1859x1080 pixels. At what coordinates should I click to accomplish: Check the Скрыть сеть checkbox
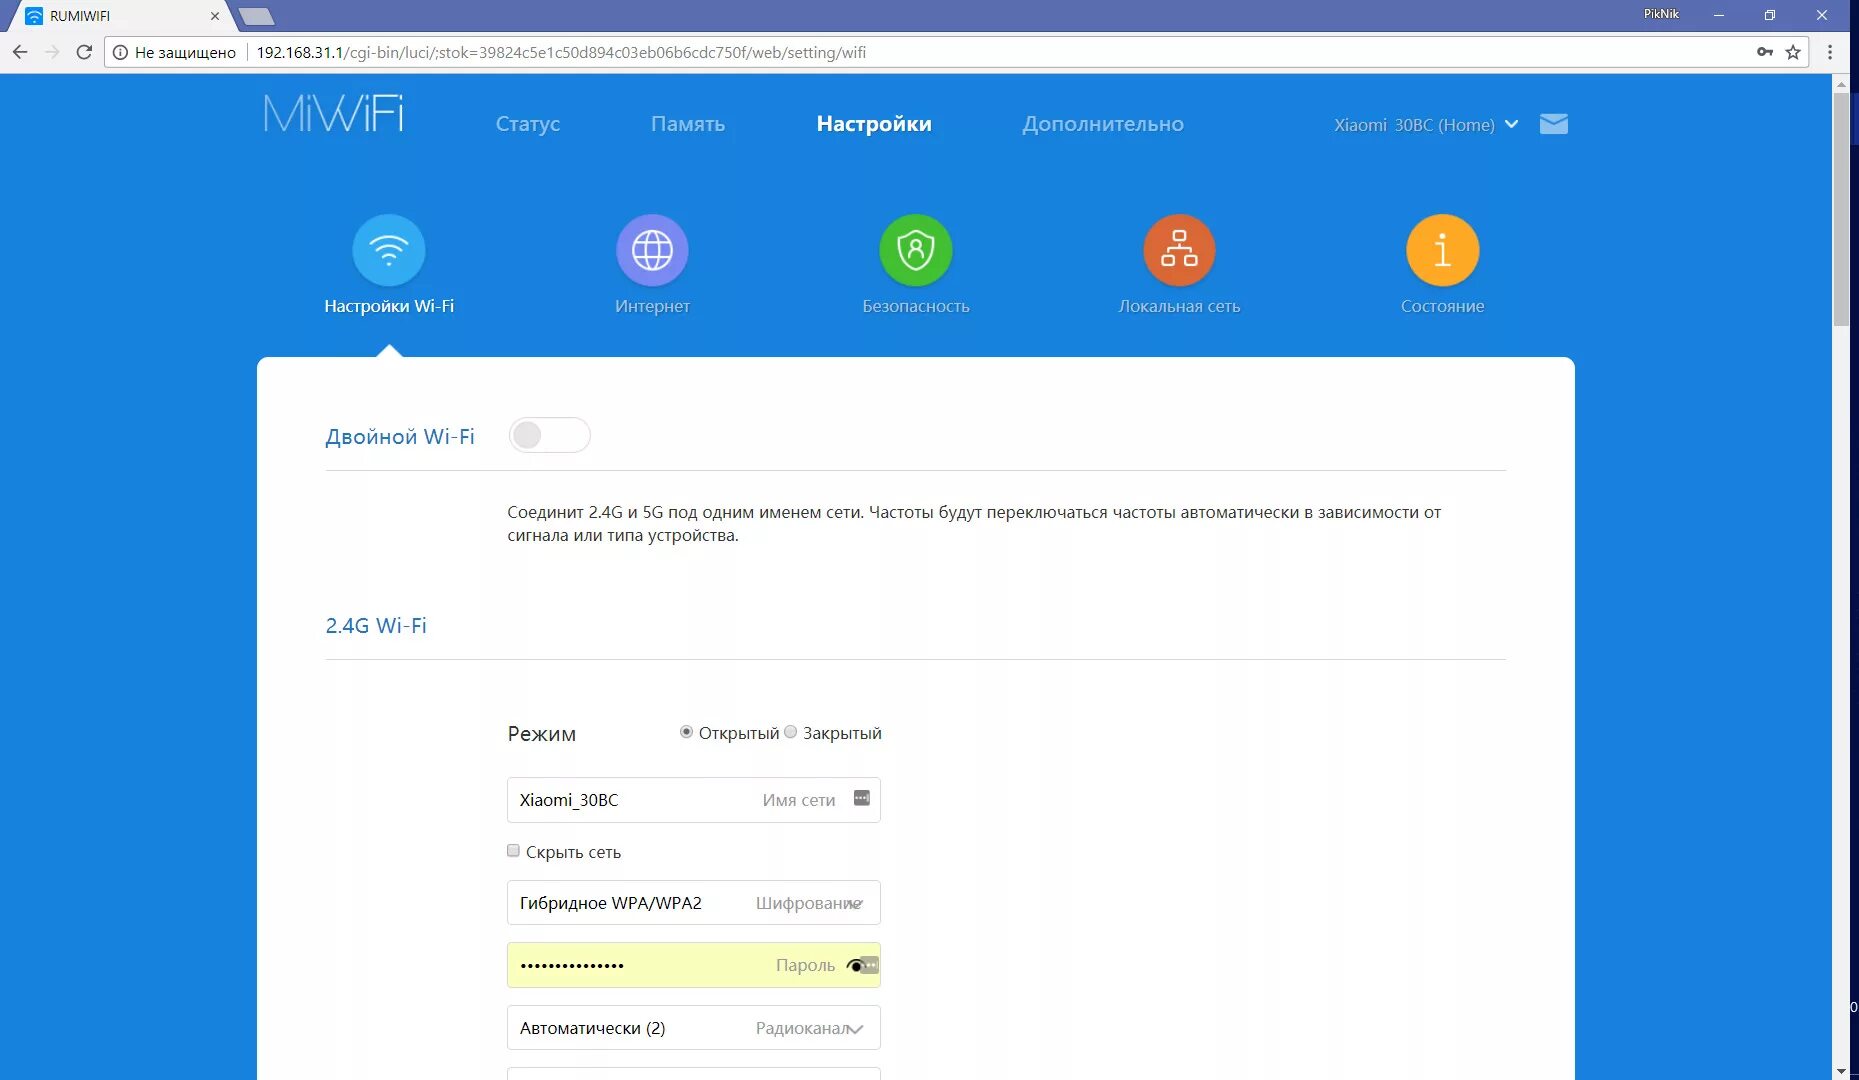pos(513,851)
